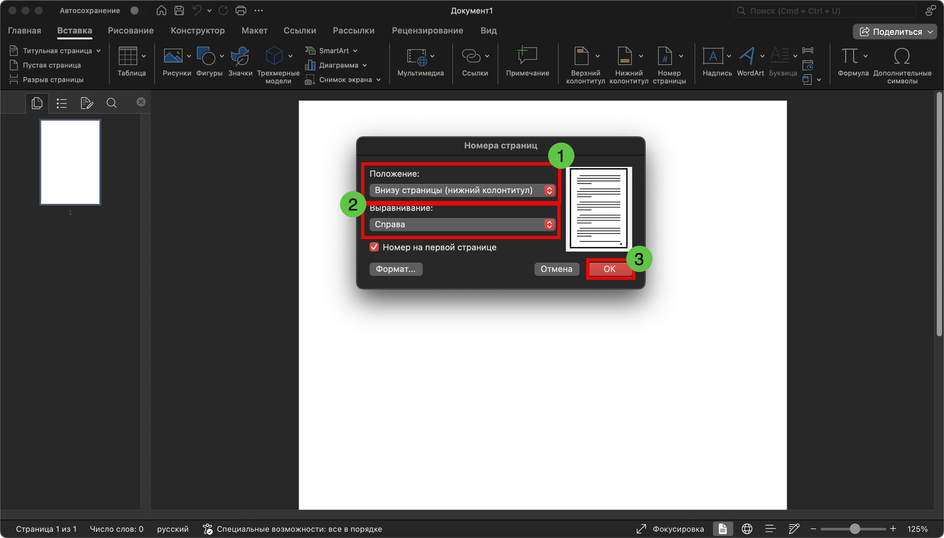Click the Отмена button

pyautogui.click(x=556, y=269)
